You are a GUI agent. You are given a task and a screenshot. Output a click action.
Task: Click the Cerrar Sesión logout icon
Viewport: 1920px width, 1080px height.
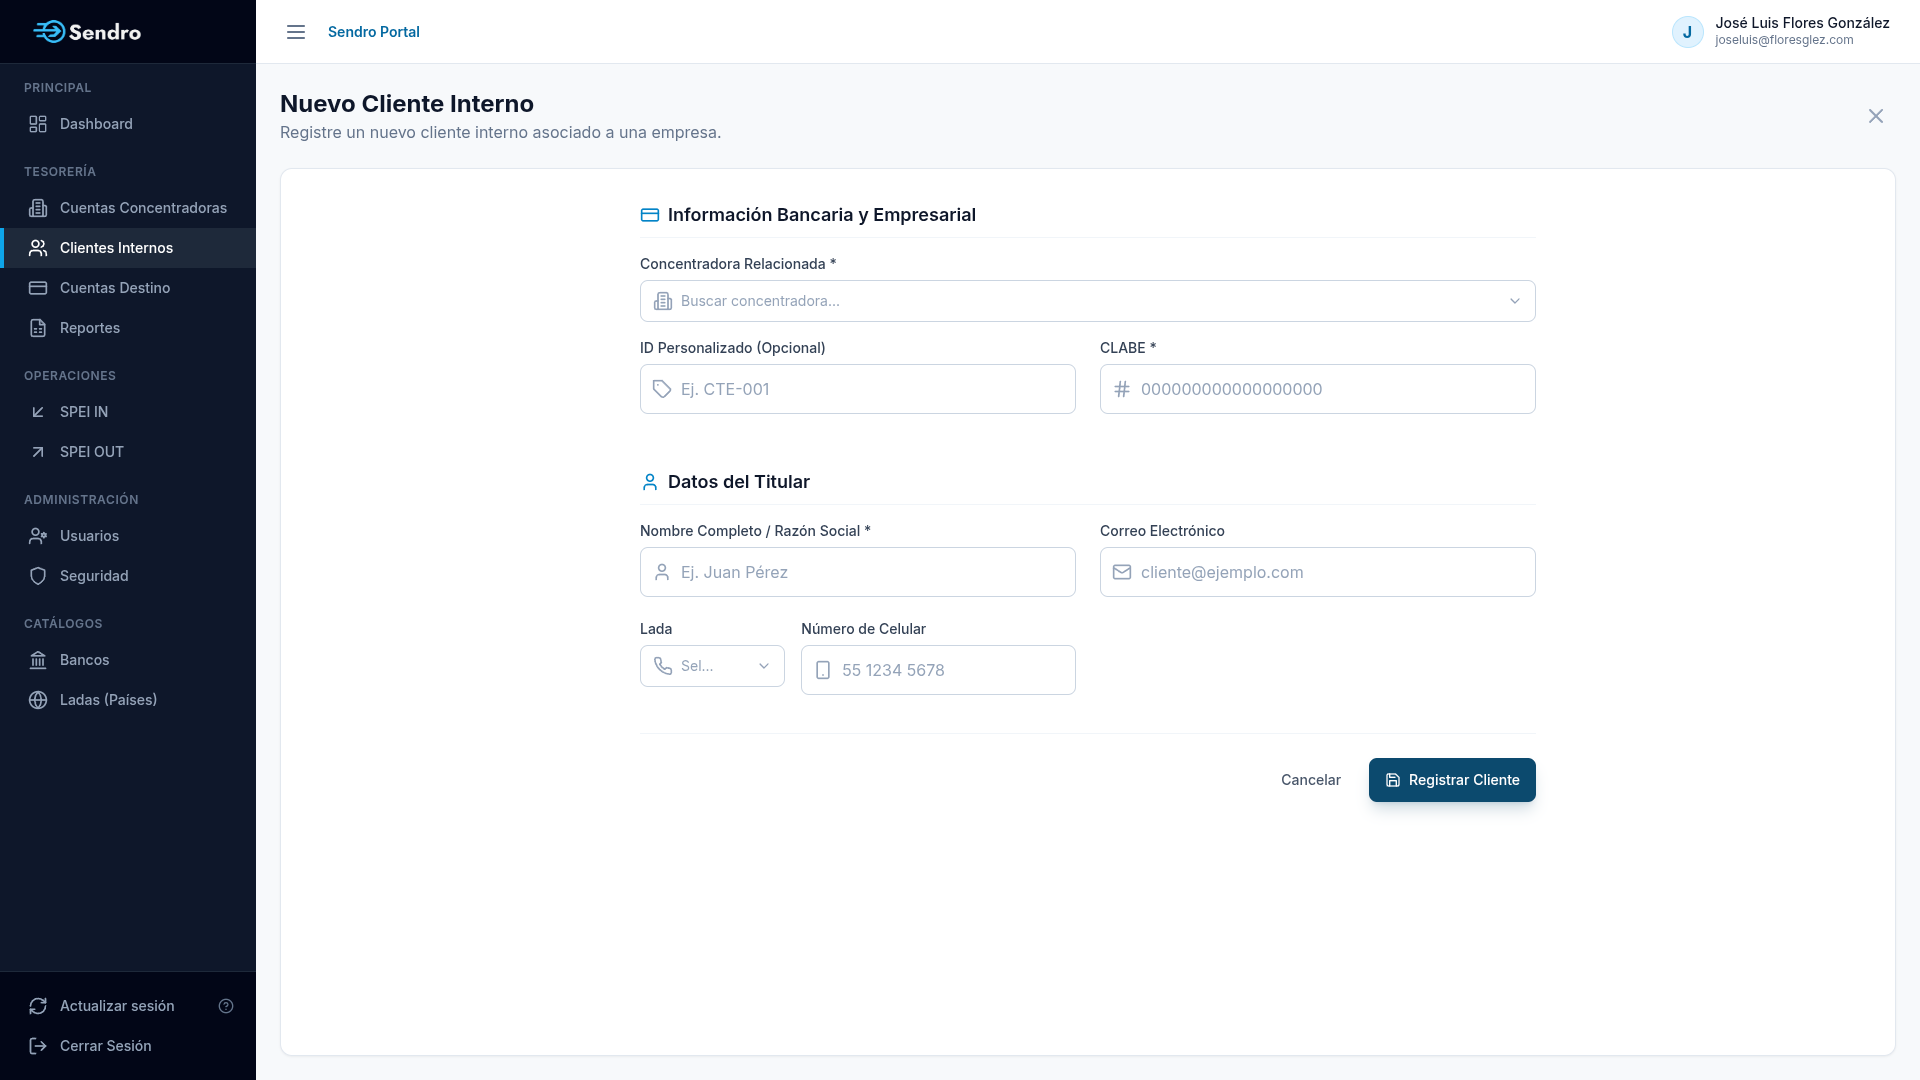pos(38,1046)
